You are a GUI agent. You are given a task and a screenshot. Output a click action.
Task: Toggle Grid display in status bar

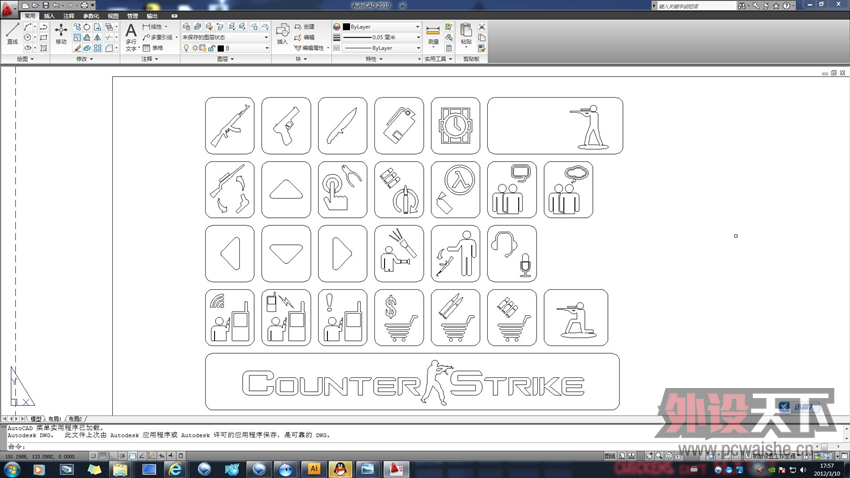[103, 456]
